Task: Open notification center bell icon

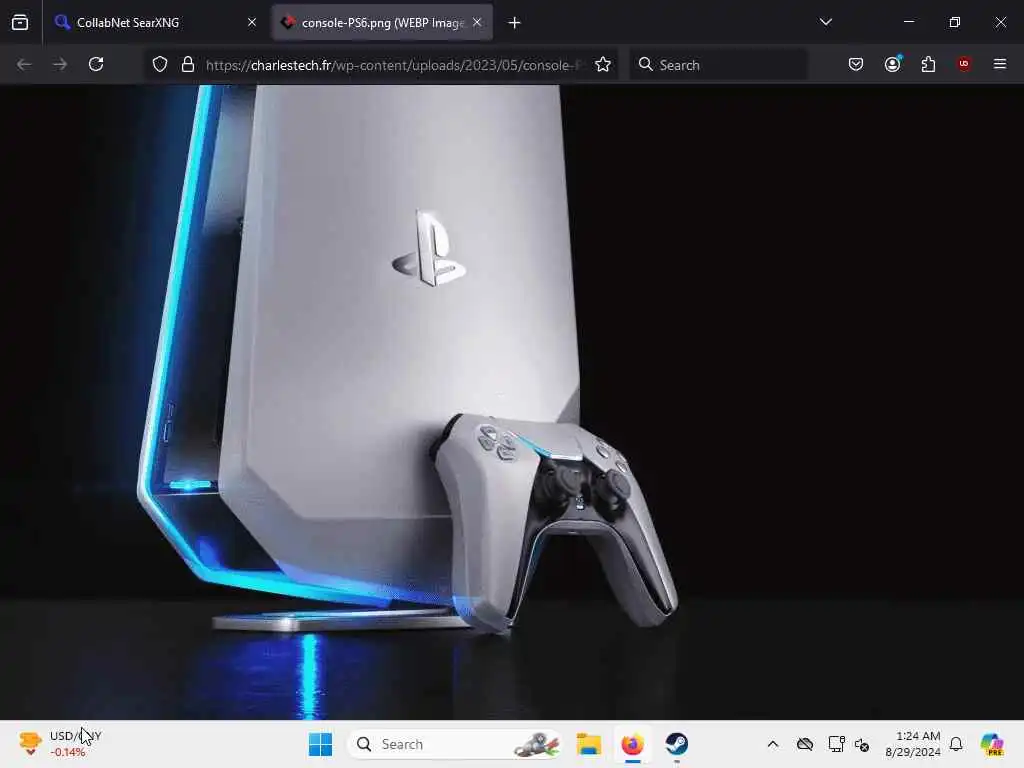Action: [956, 744]
